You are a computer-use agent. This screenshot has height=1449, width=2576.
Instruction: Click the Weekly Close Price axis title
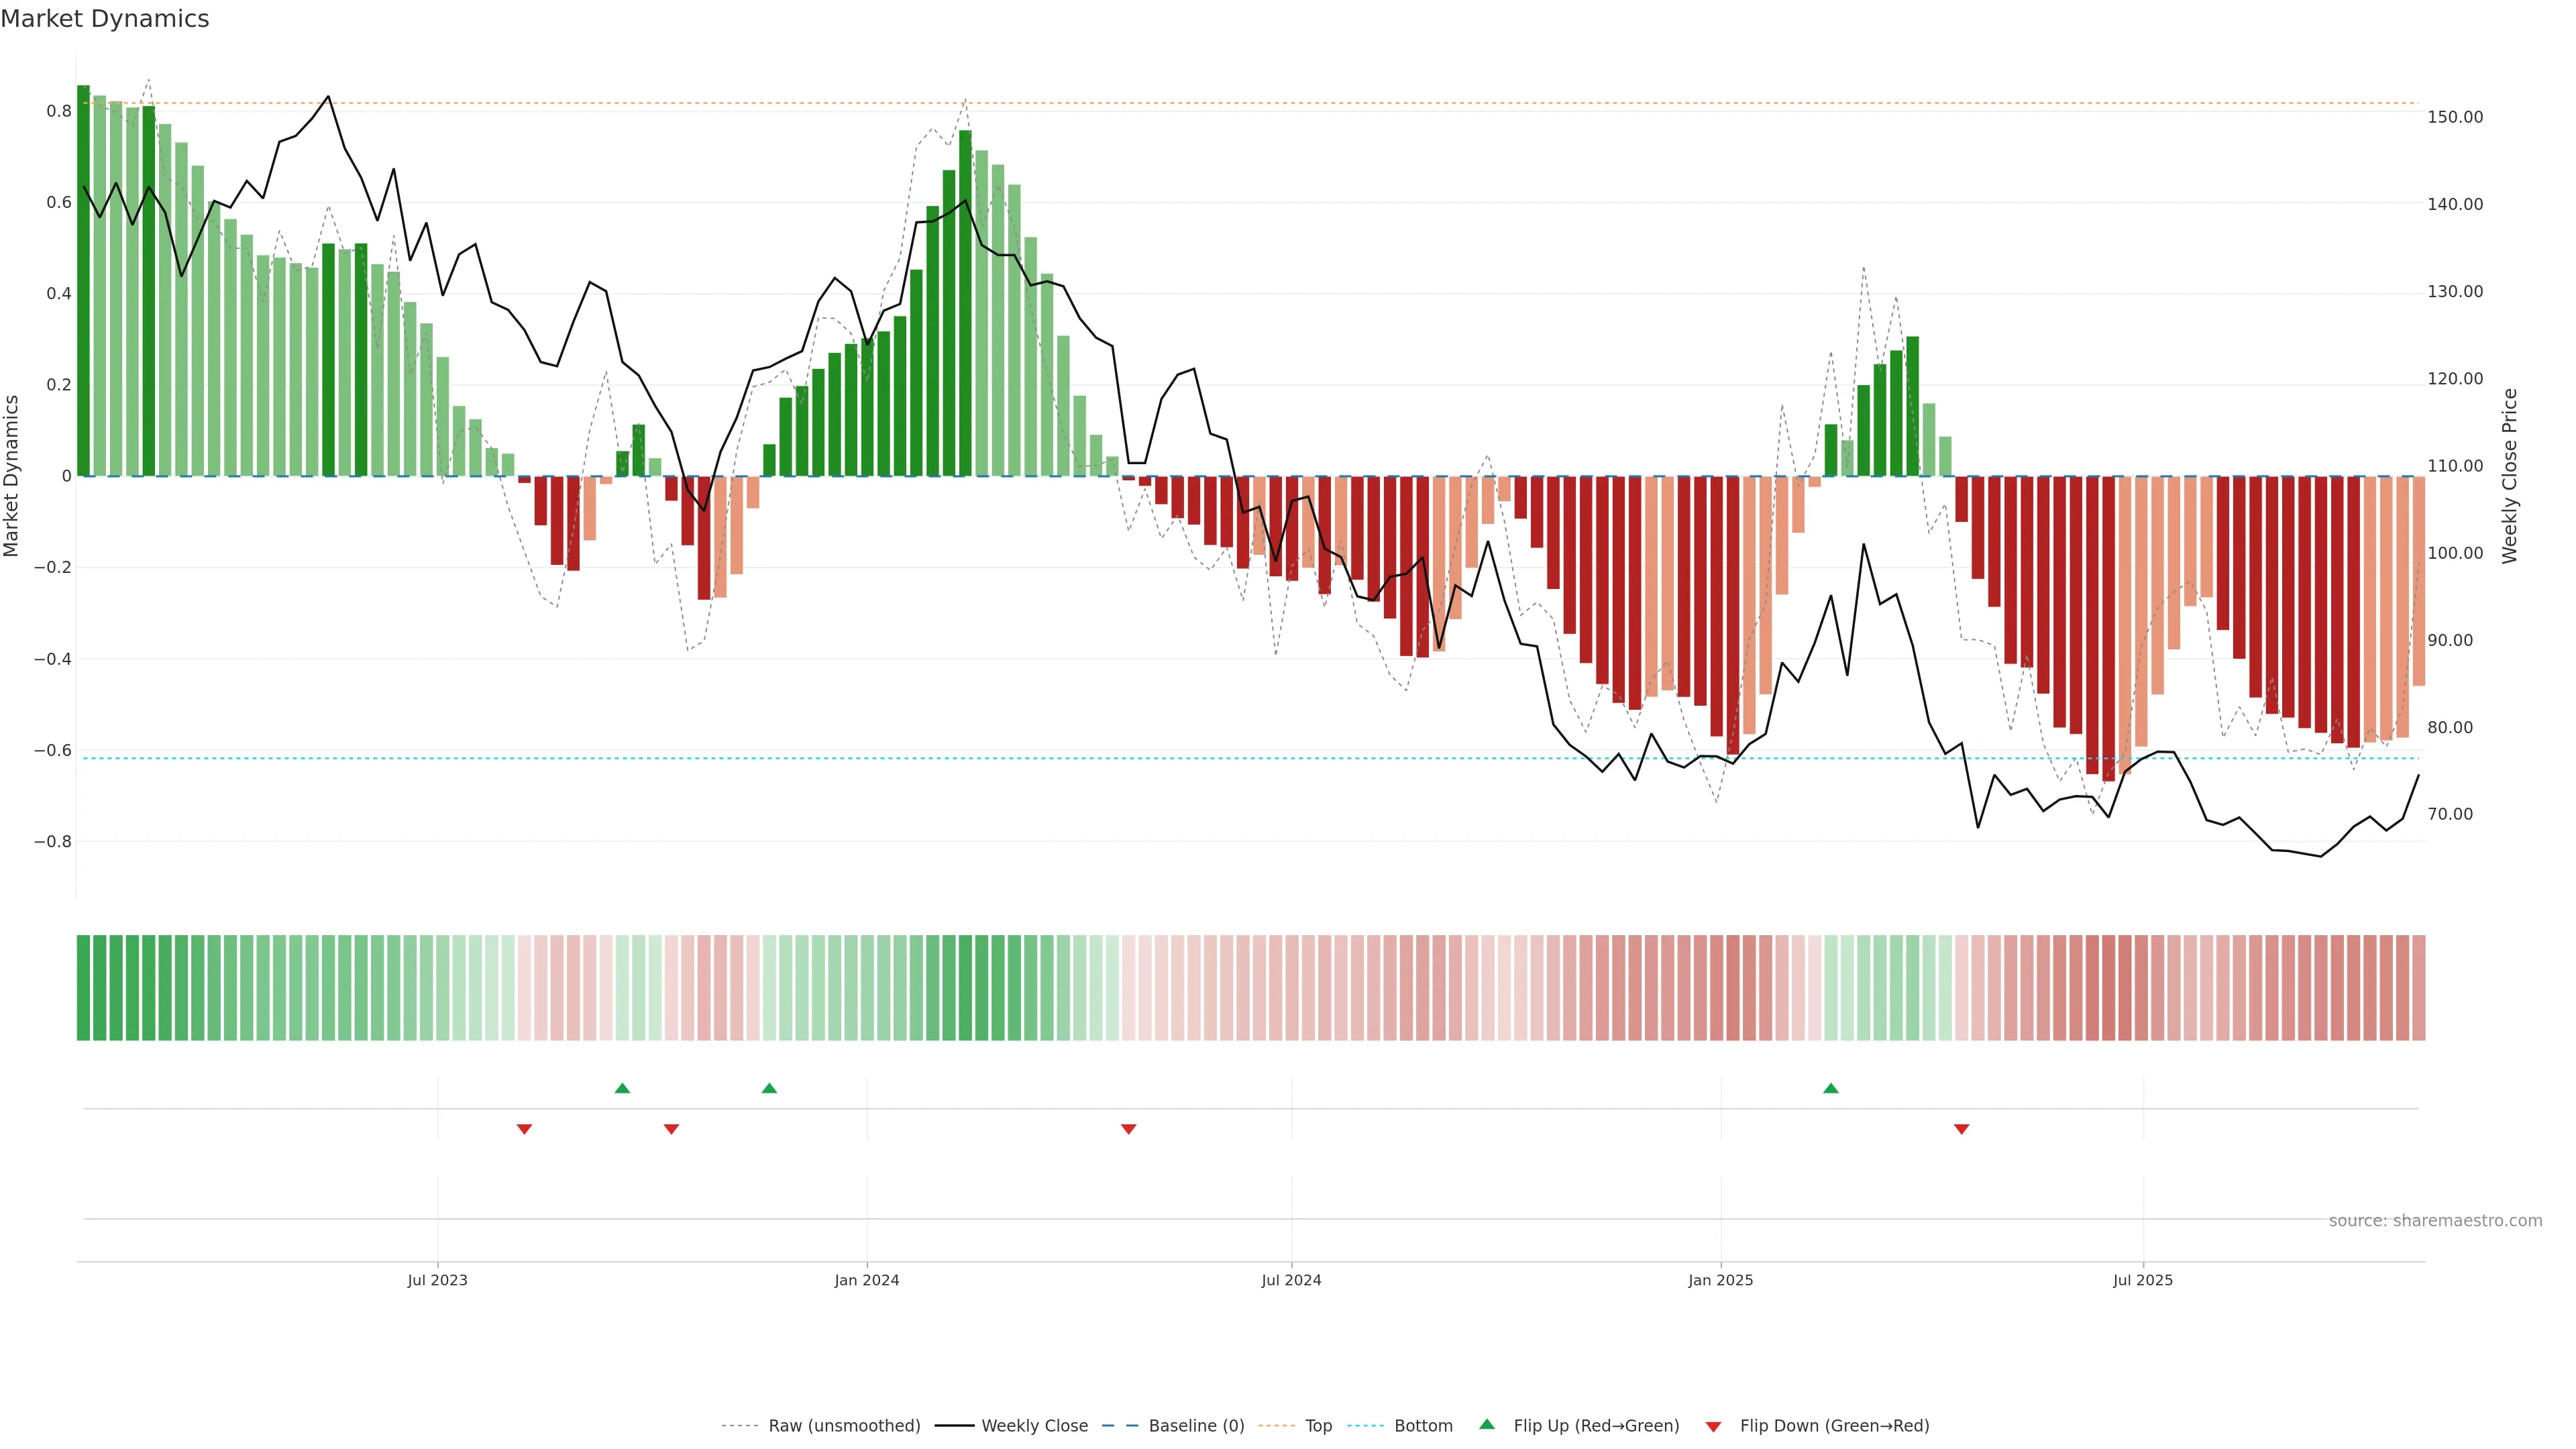2510,476
